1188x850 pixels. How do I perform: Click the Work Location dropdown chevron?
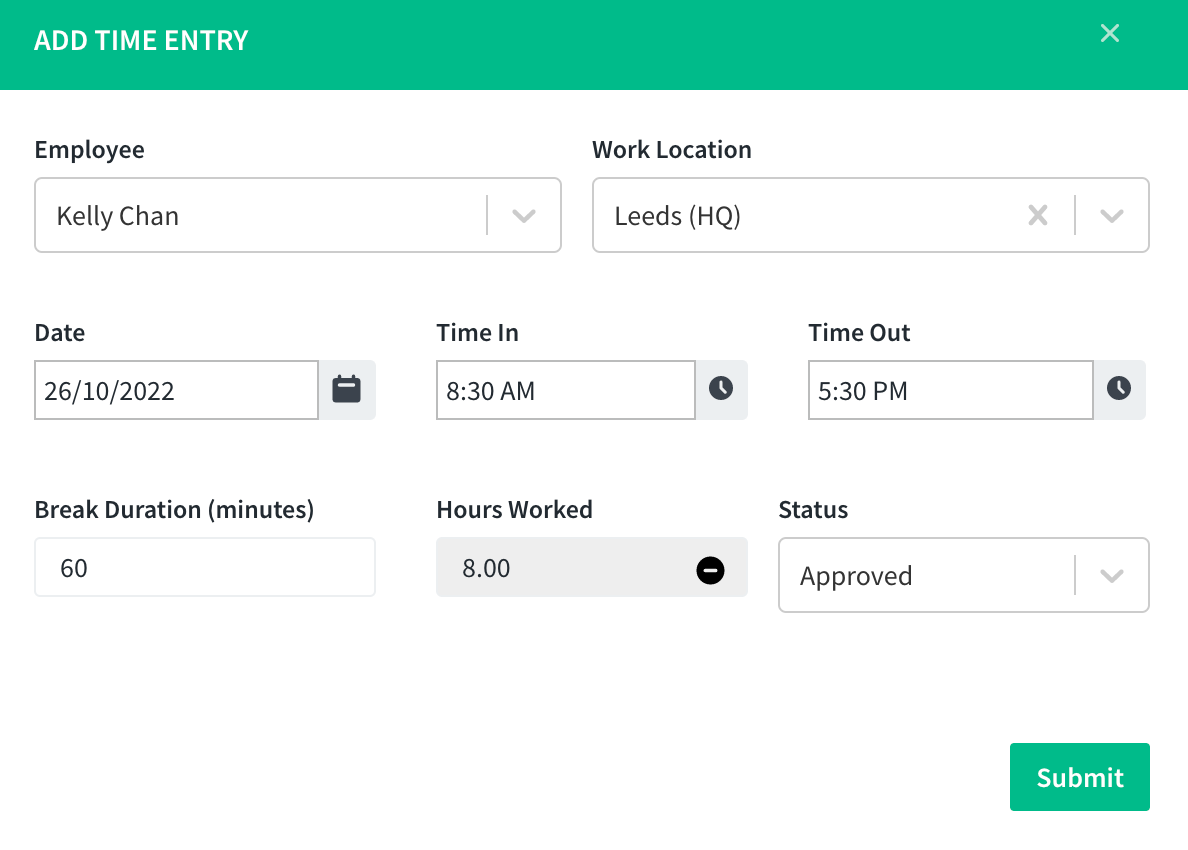click(x=1112, y=215)
